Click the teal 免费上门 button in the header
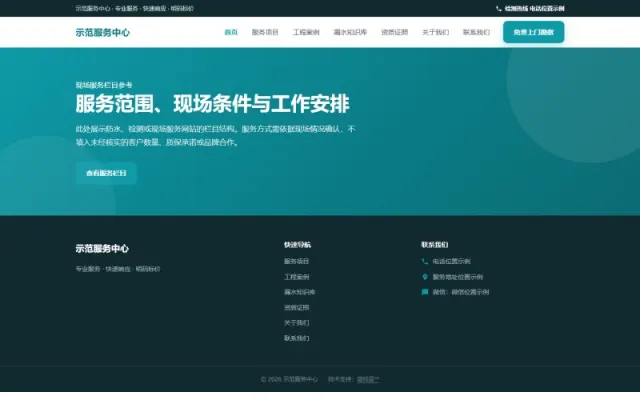 point(533,32)
